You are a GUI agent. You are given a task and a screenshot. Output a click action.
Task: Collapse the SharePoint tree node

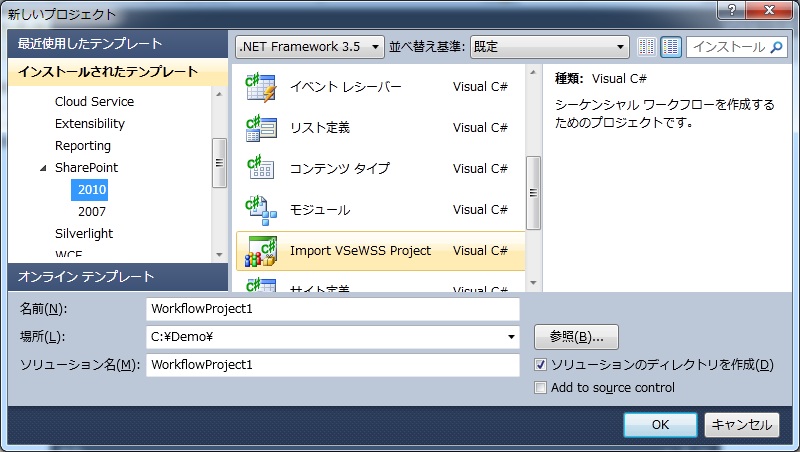[43, 168]
